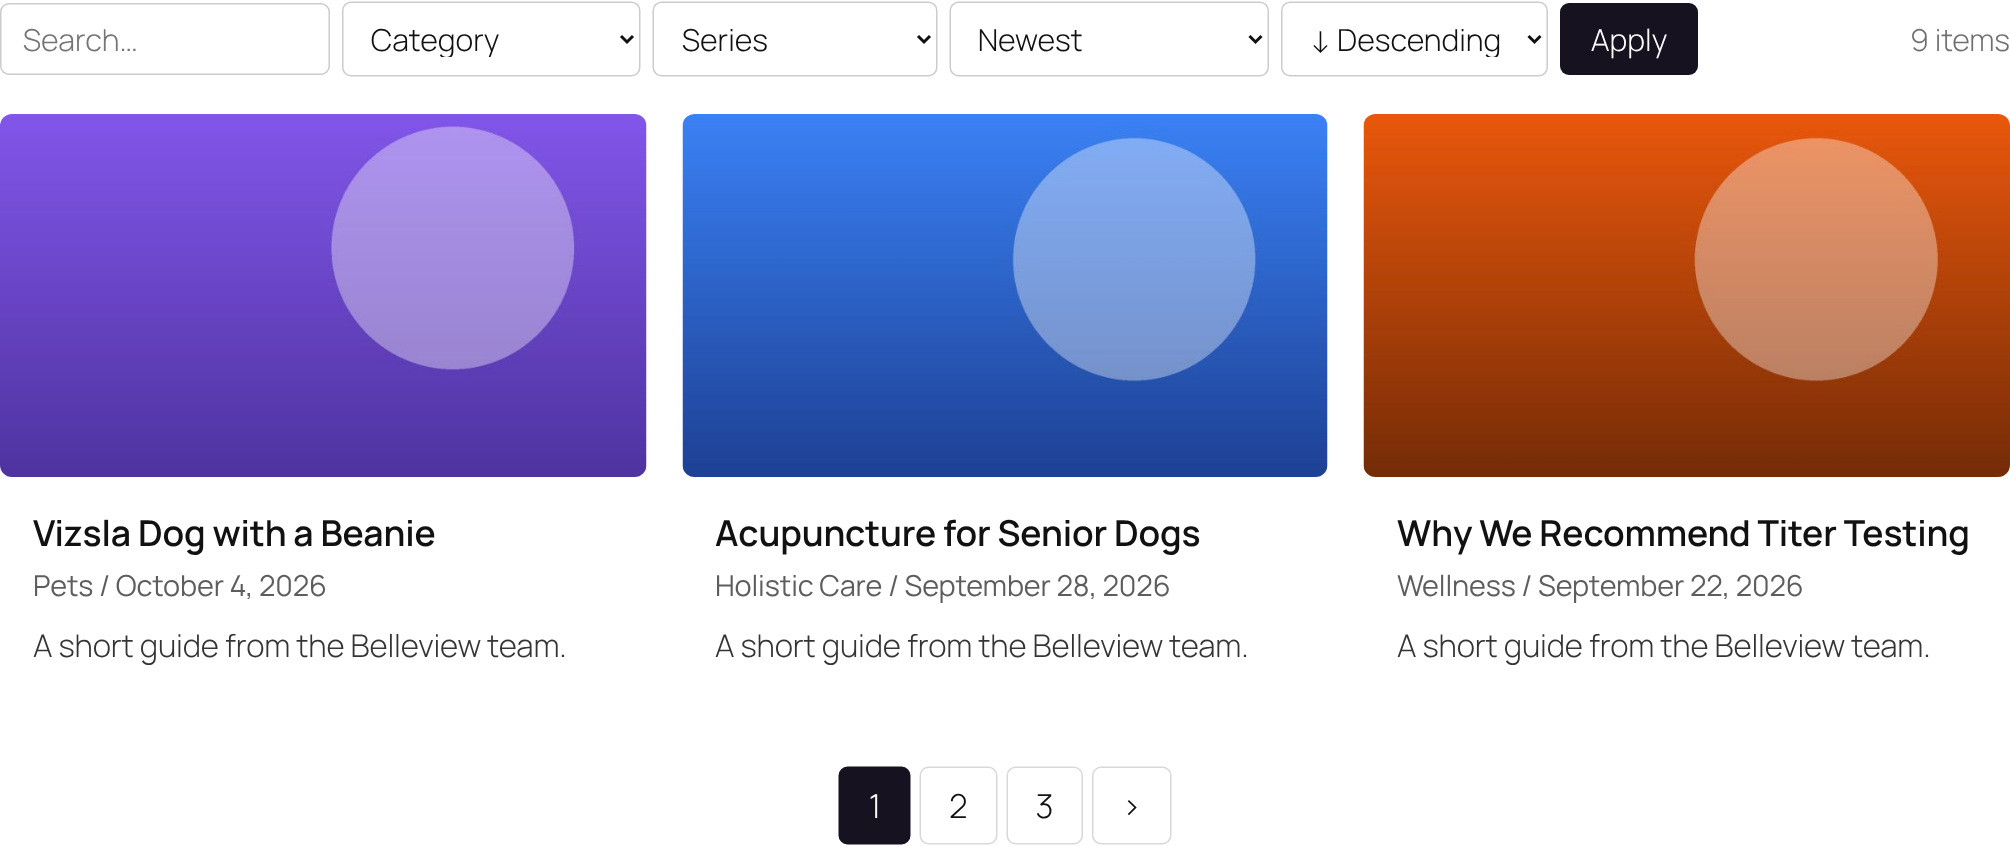The image size is (2010, 846).
Task: Click 'Pets / October 4, 2026' text
Action: click(179, 586)
